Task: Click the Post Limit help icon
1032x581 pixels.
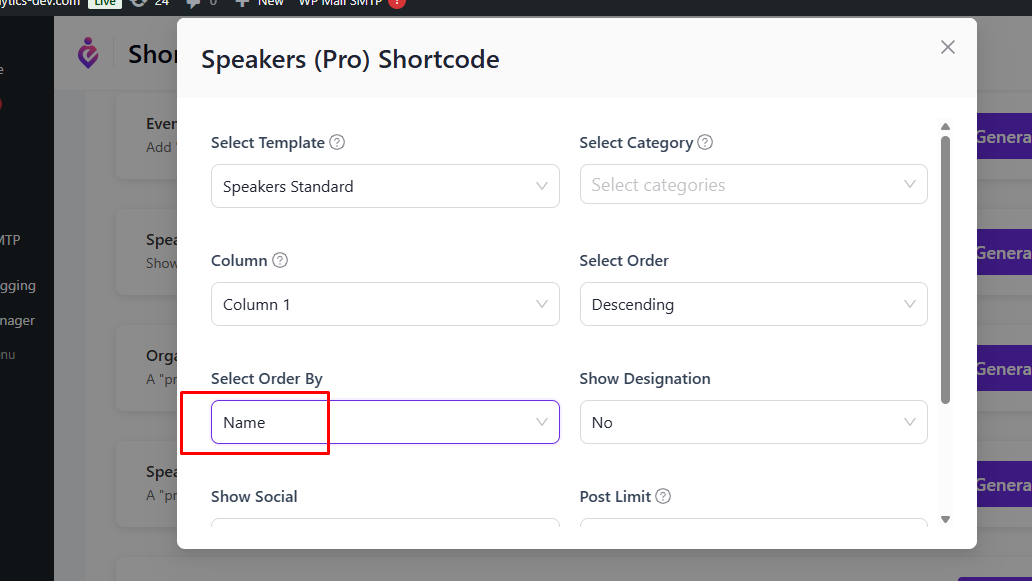Action: tap(663, 496)
